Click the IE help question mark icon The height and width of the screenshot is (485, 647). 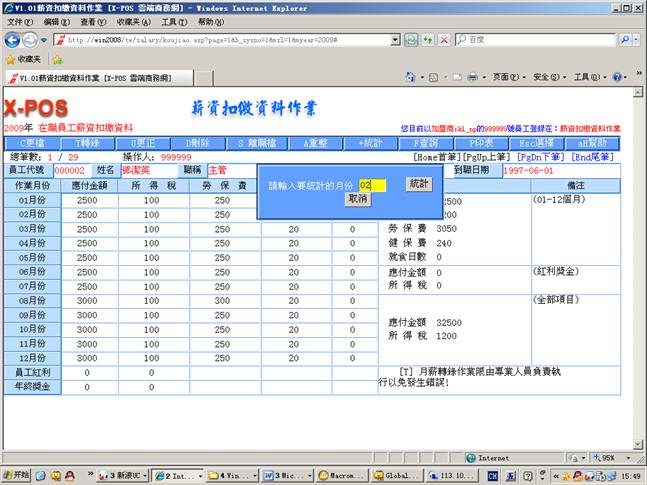[x=617, y=77]
